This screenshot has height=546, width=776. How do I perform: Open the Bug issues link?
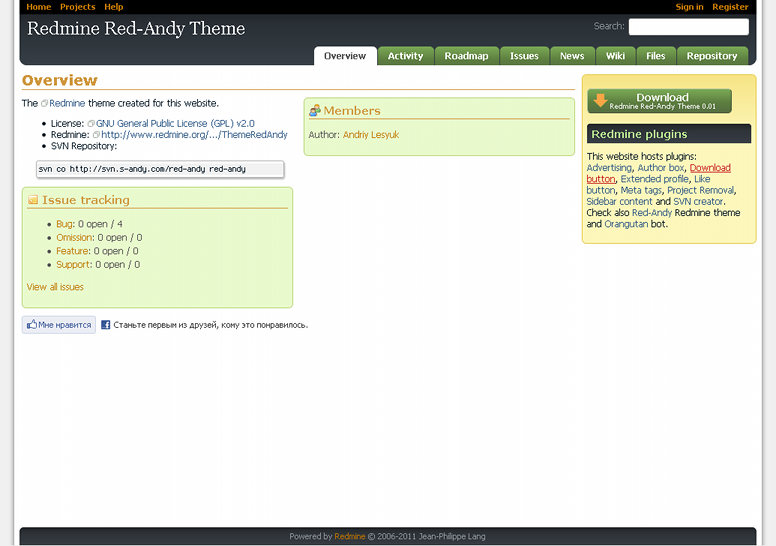coord(64,224)
